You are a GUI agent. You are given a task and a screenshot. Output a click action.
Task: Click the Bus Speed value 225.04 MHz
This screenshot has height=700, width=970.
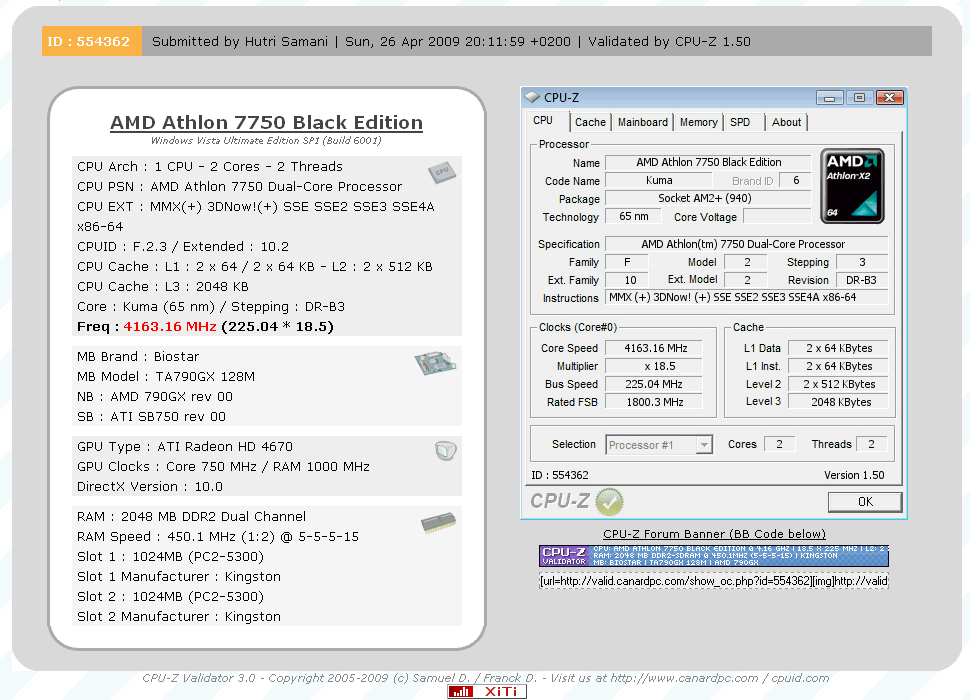pyautogui.click(x=654, y=384)
